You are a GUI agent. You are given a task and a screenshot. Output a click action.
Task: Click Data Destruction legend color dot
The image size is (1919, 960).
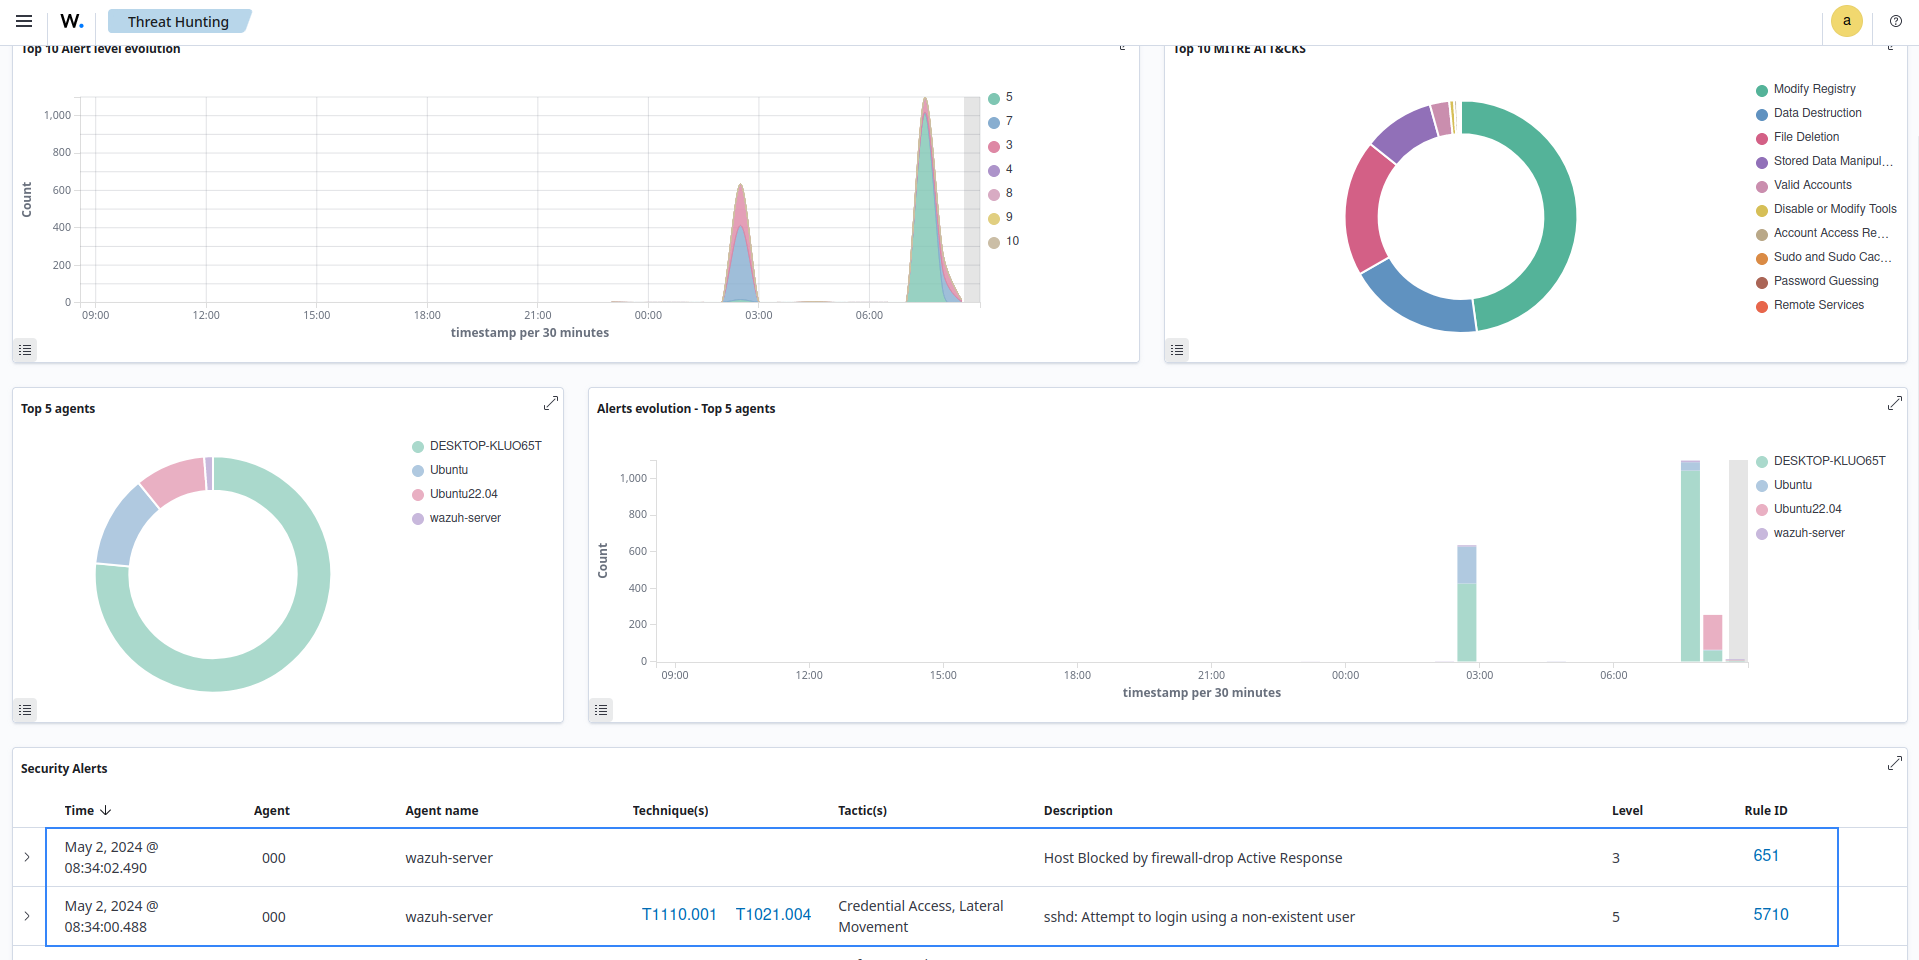click(x=1761, y=114)
